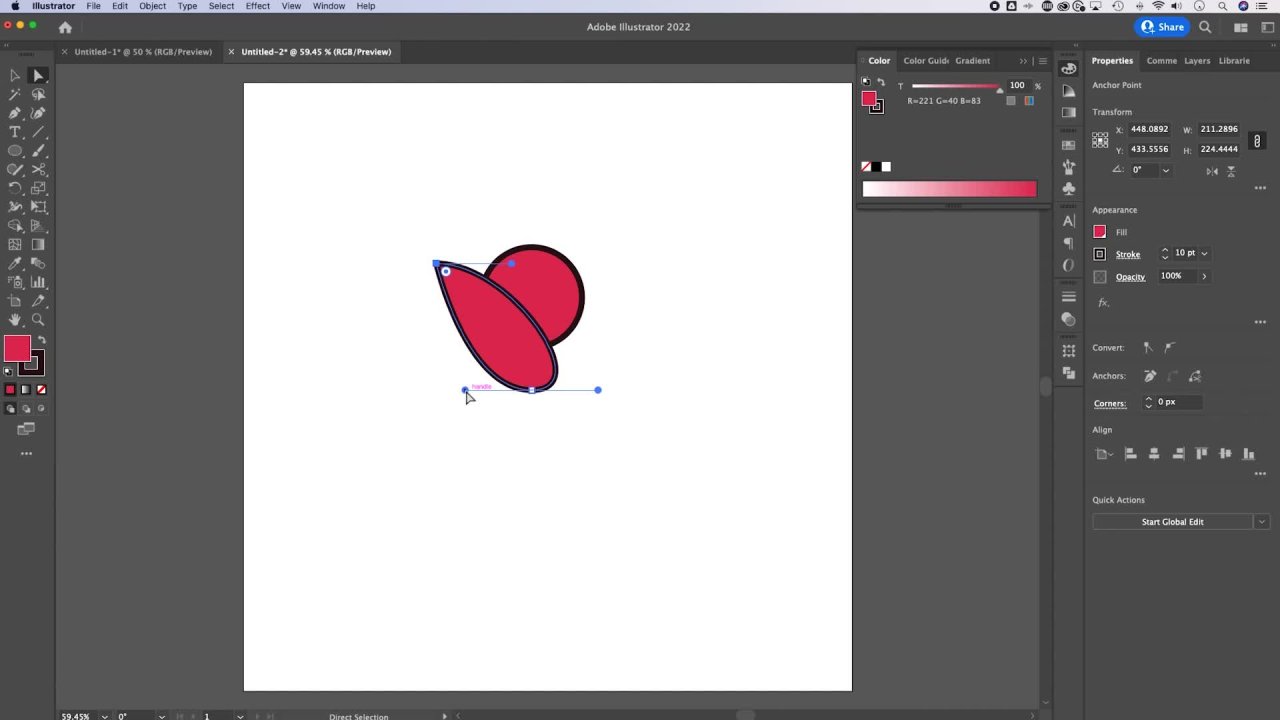Click the red color spectrum ramp
This screenshot has height=720, width=1280.
(x=949, y=189)
